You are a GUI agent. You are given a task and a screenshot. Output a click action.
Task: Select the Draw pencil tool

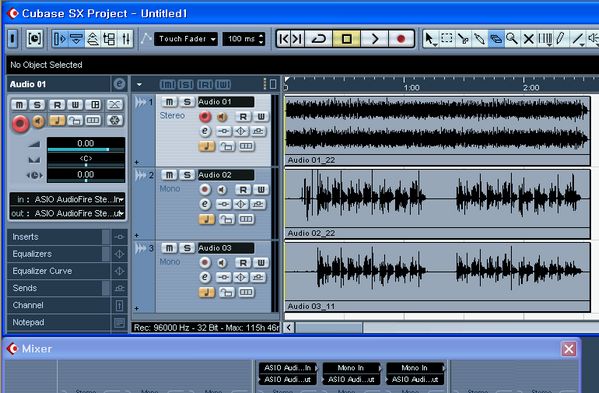[560, 39]
